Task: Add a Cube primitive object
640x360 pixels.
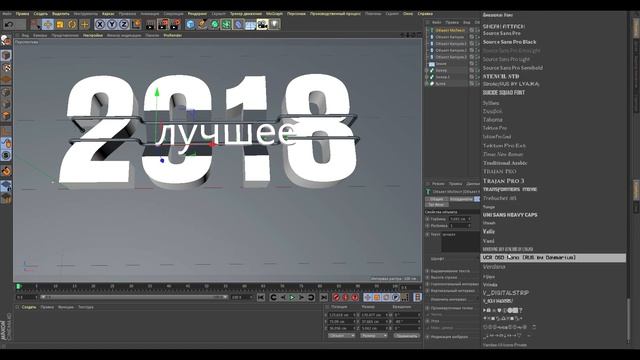Action: 190,24
